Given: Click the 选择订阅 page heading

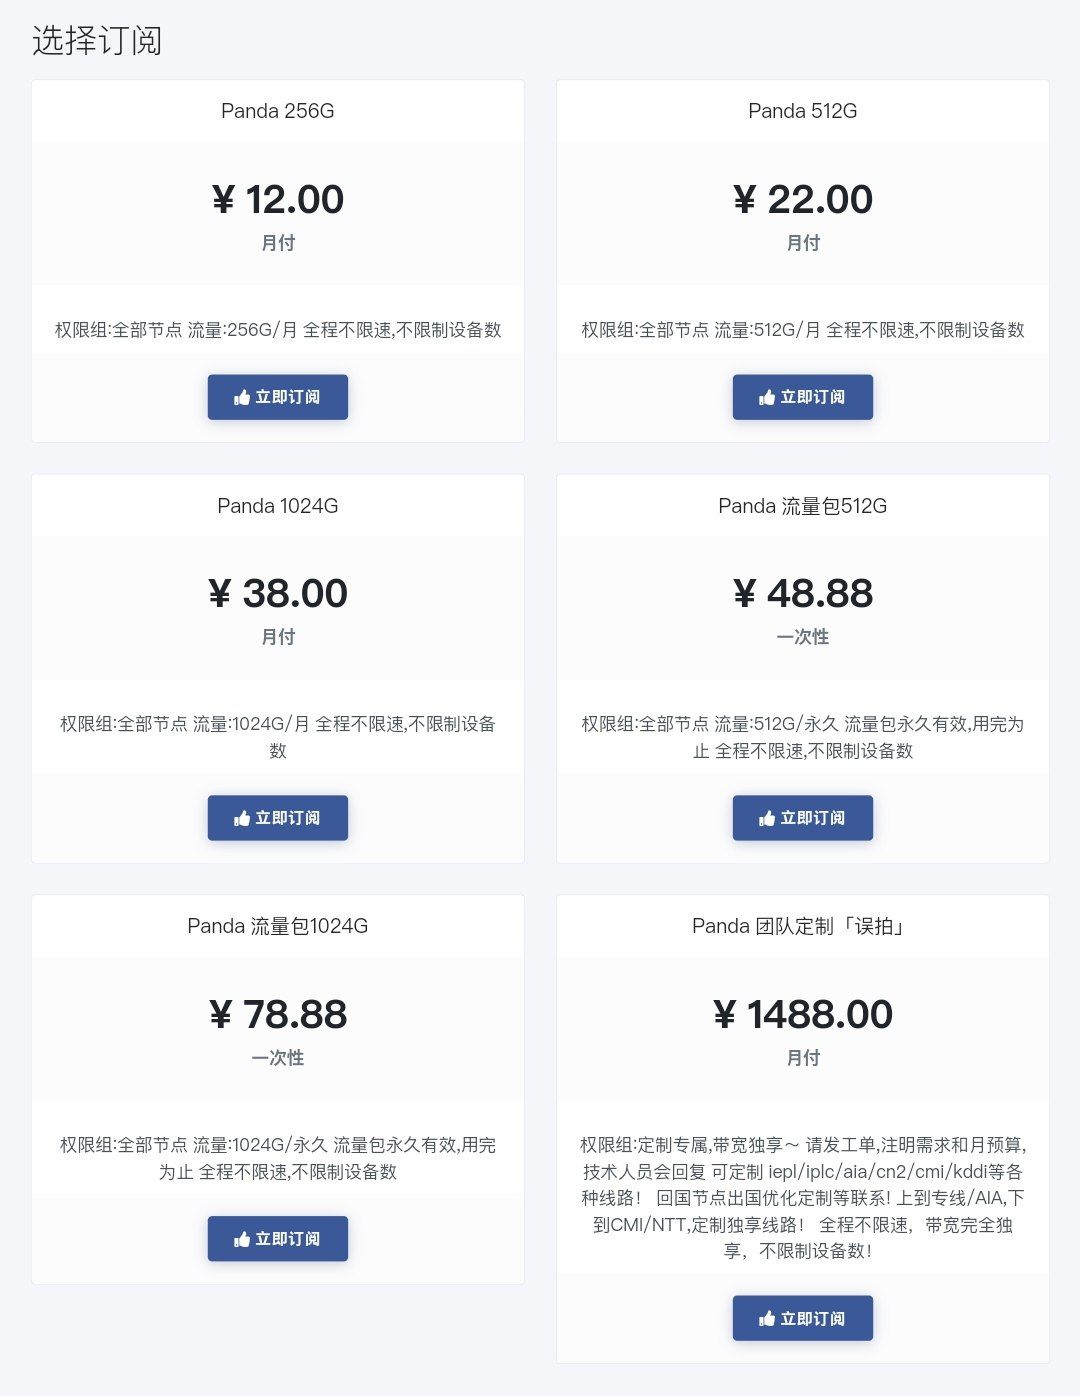Looking at the screenshot, I should pos(97,41).
